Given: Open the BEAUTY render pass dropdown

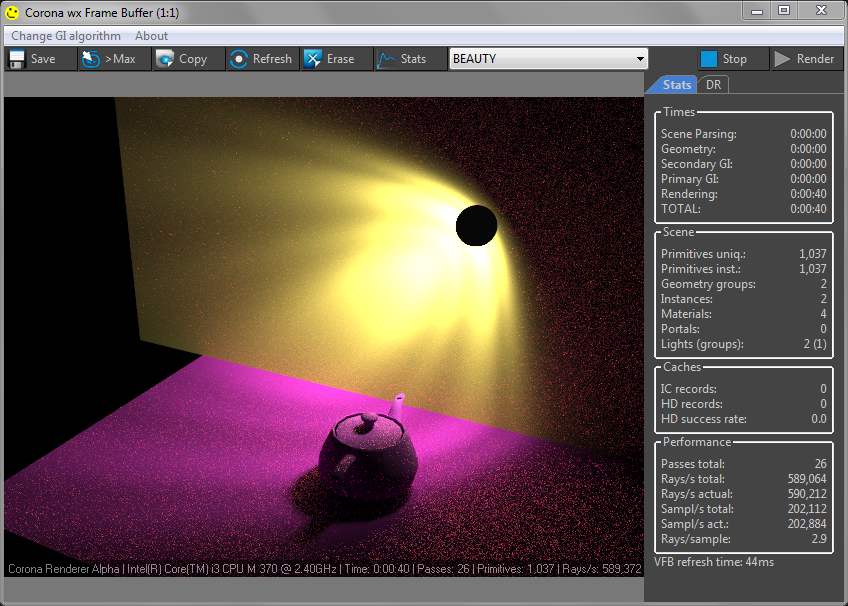Looking at the screenshot, I should [548, 59].
